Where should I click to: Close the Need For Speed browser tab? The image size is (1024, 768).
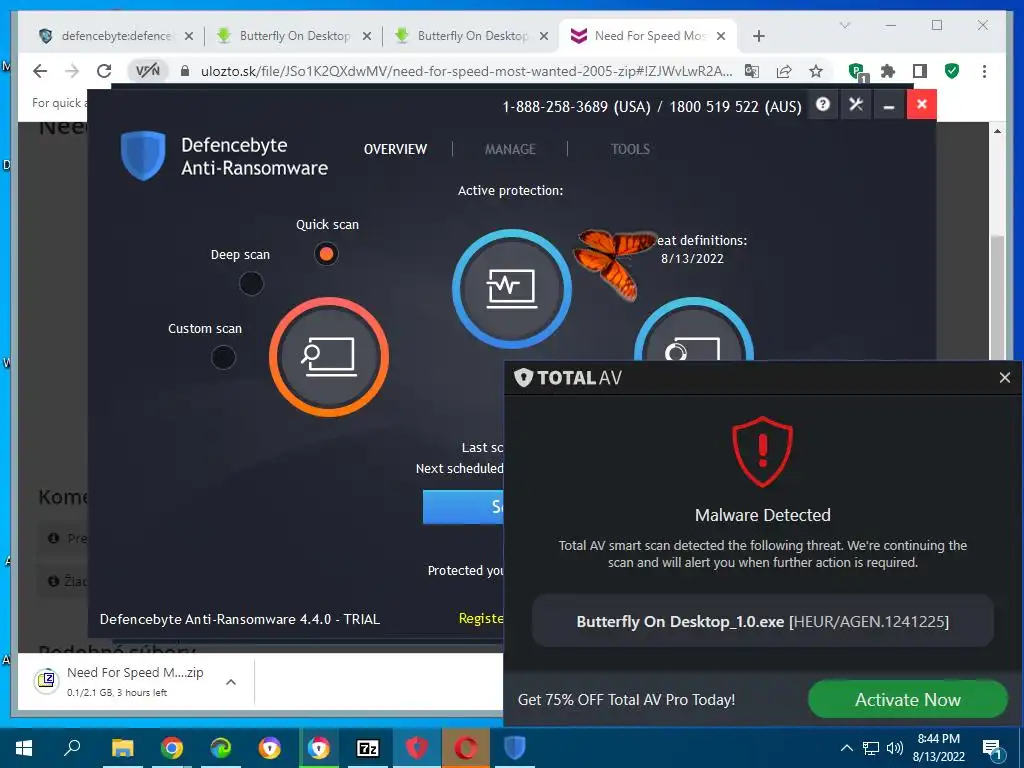pos(721,36)
